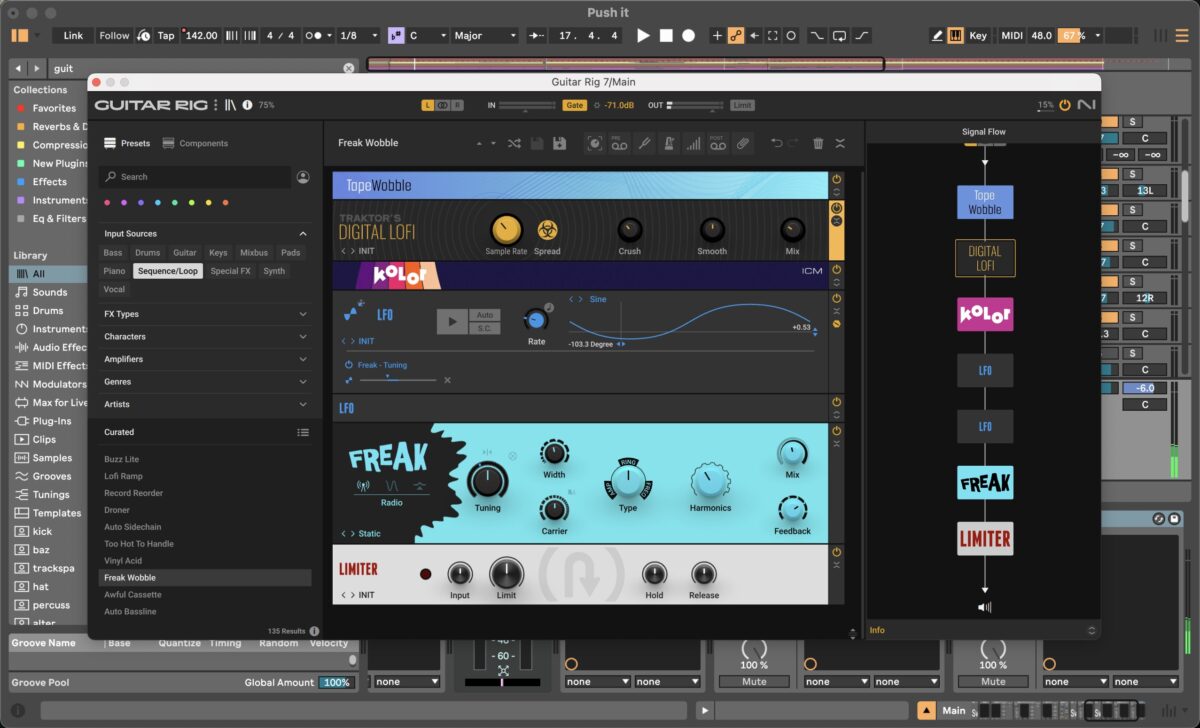The height and width of the screenshot is (728, 1200).
Task: Toggle the output Limit button
Action: click(x=742, y=105)
